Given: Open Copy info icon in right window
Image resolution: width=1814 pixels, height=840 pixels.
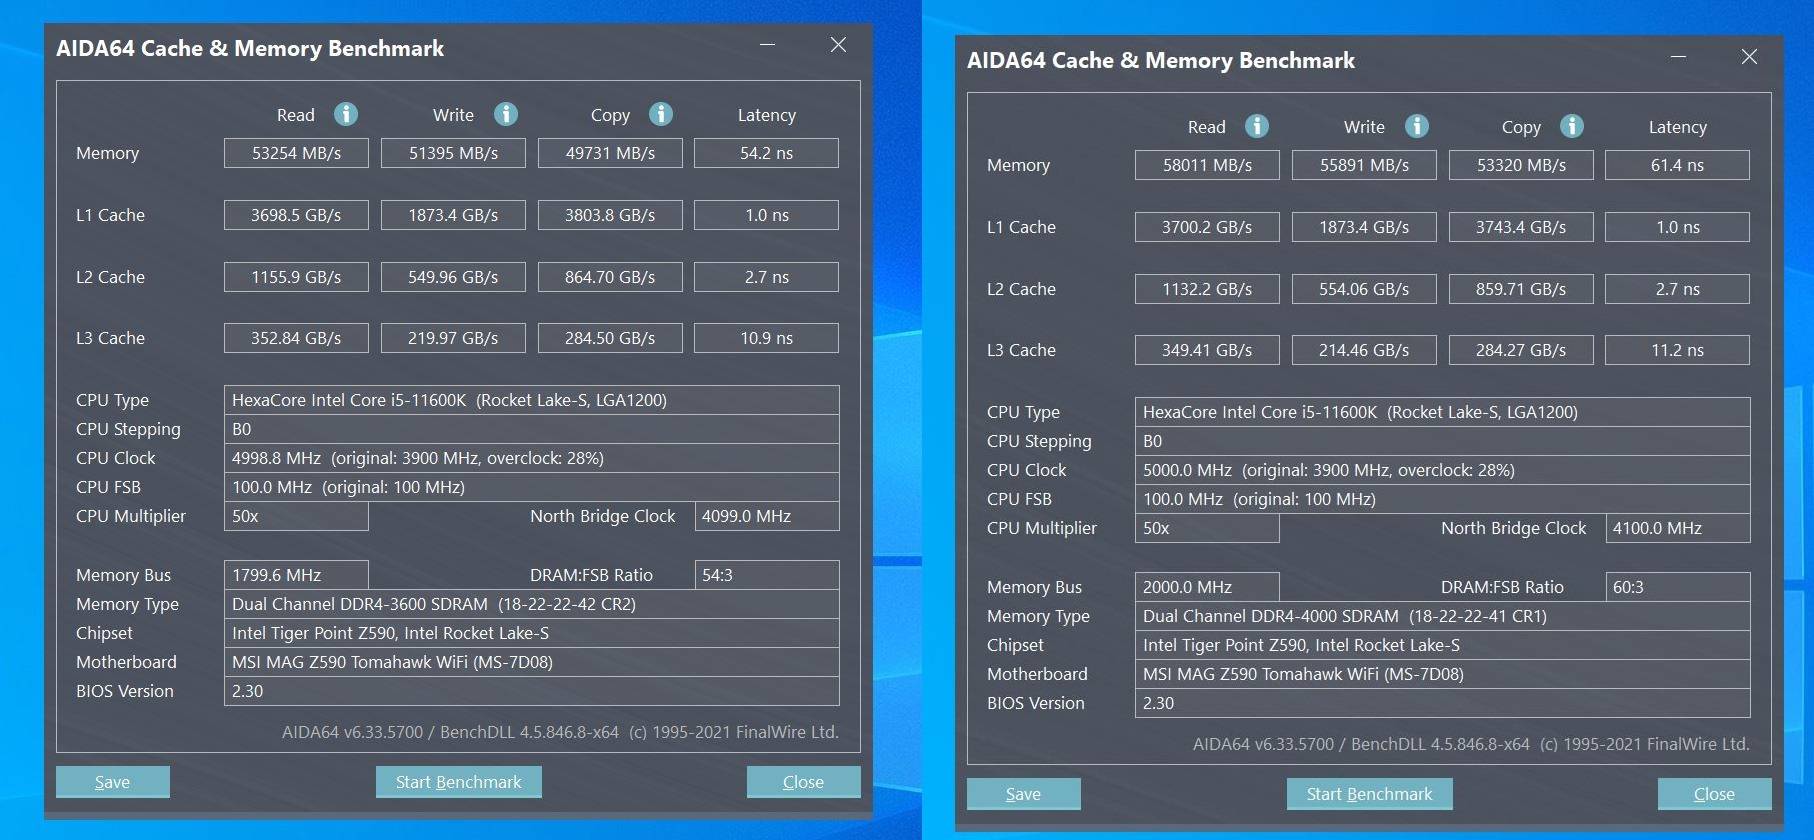Looking at the screenshot, I should (x=1572, y=126).
